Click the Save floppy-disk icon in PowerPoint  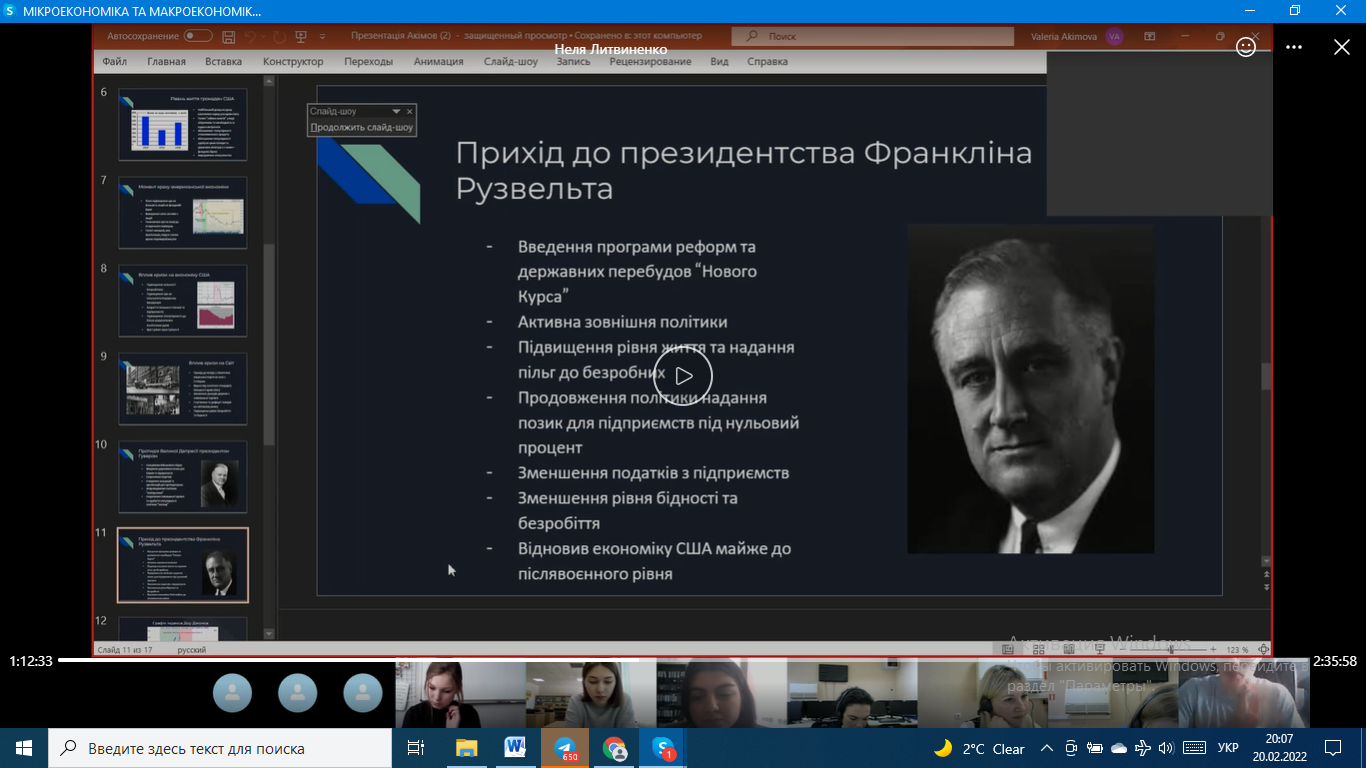coord(229,36)
